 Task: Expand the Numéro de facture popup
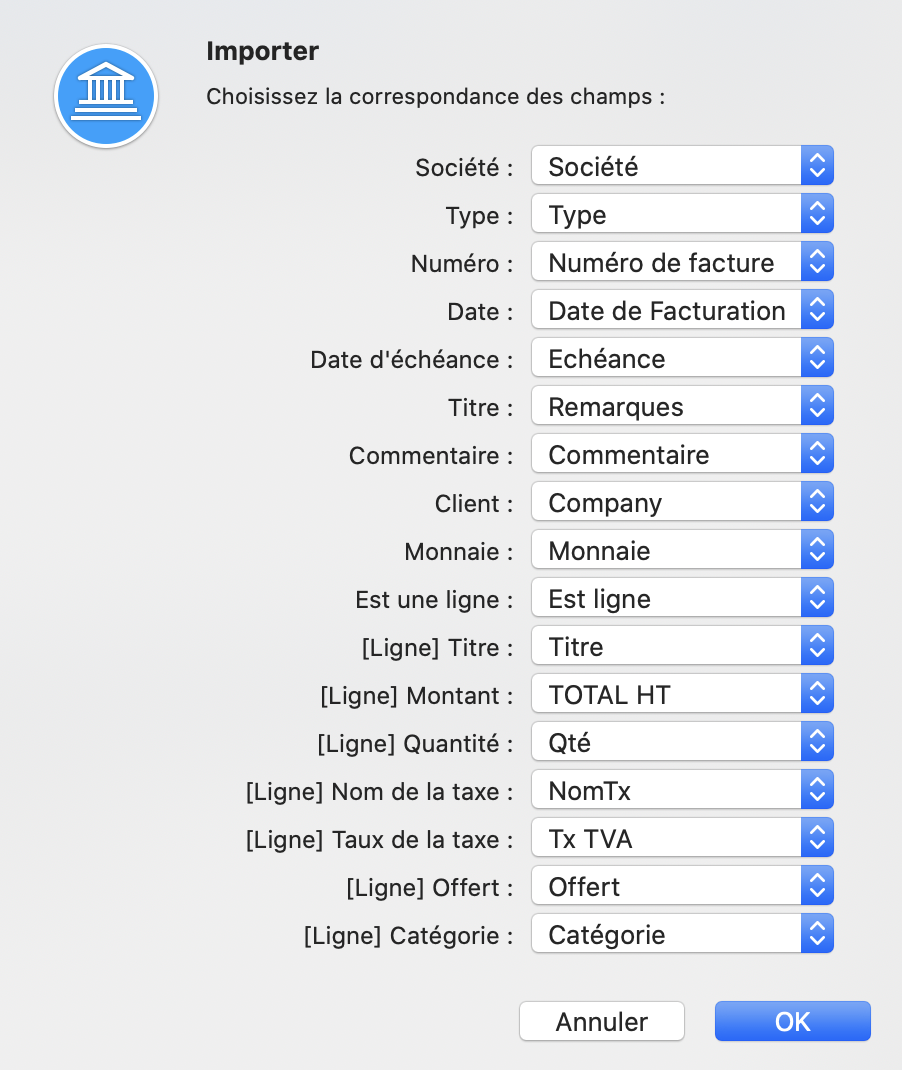(682, 261)
